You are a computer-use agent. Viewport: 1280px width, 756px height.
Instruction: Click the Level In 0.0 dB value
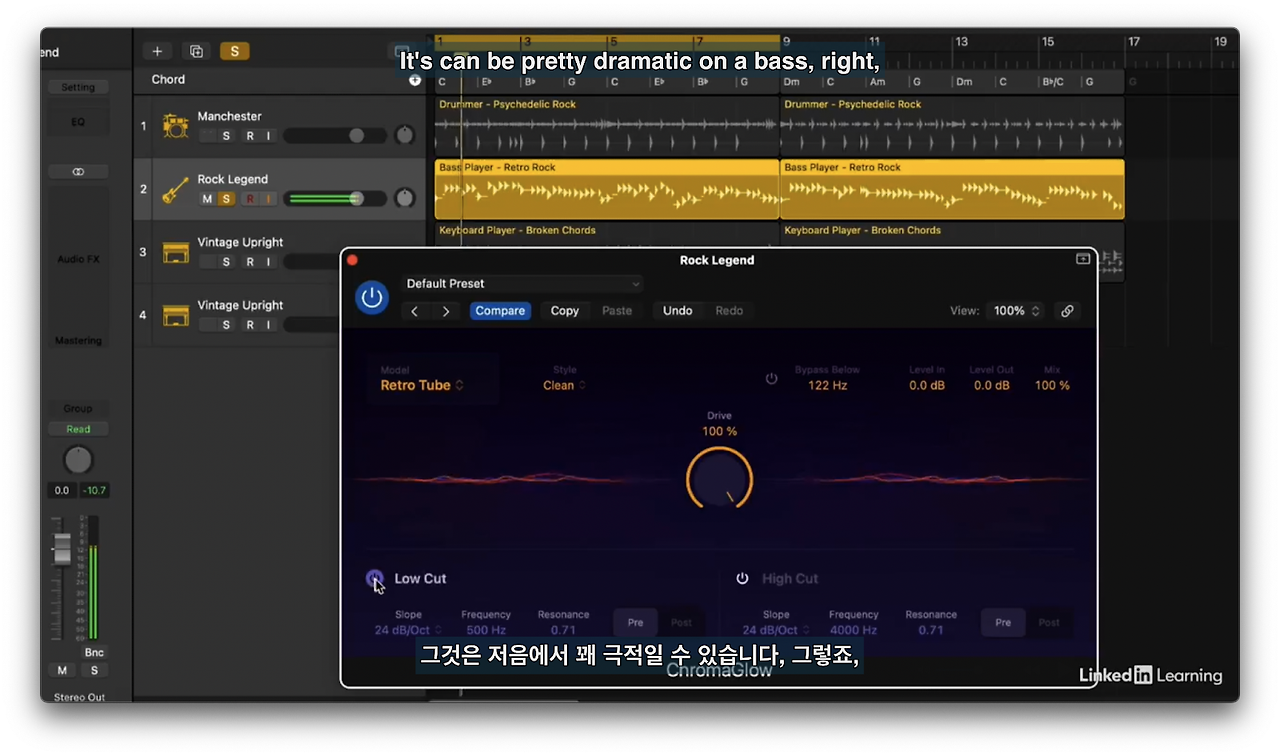click(x=927, y=385)
